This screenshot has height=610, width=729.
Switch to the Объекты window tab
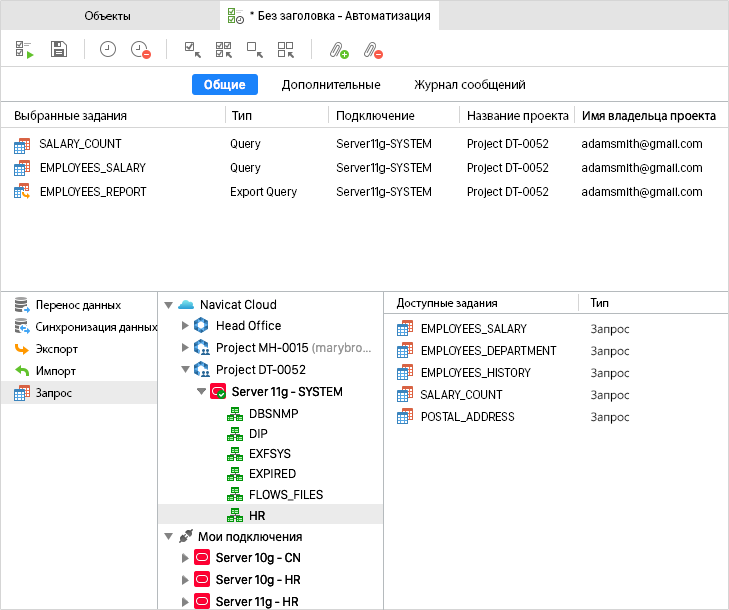107,16
